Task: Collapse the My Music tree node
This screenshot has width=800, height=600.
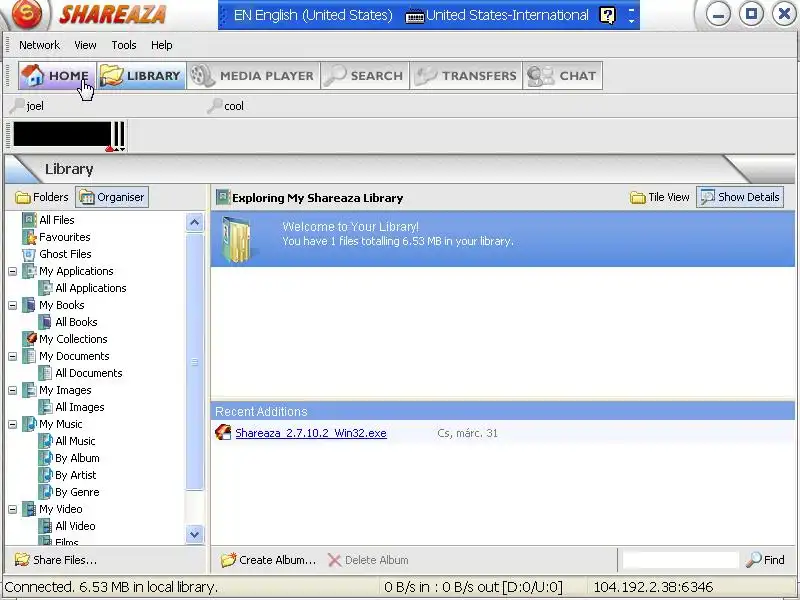Action: pyautogui.click(x=13, y=424)
